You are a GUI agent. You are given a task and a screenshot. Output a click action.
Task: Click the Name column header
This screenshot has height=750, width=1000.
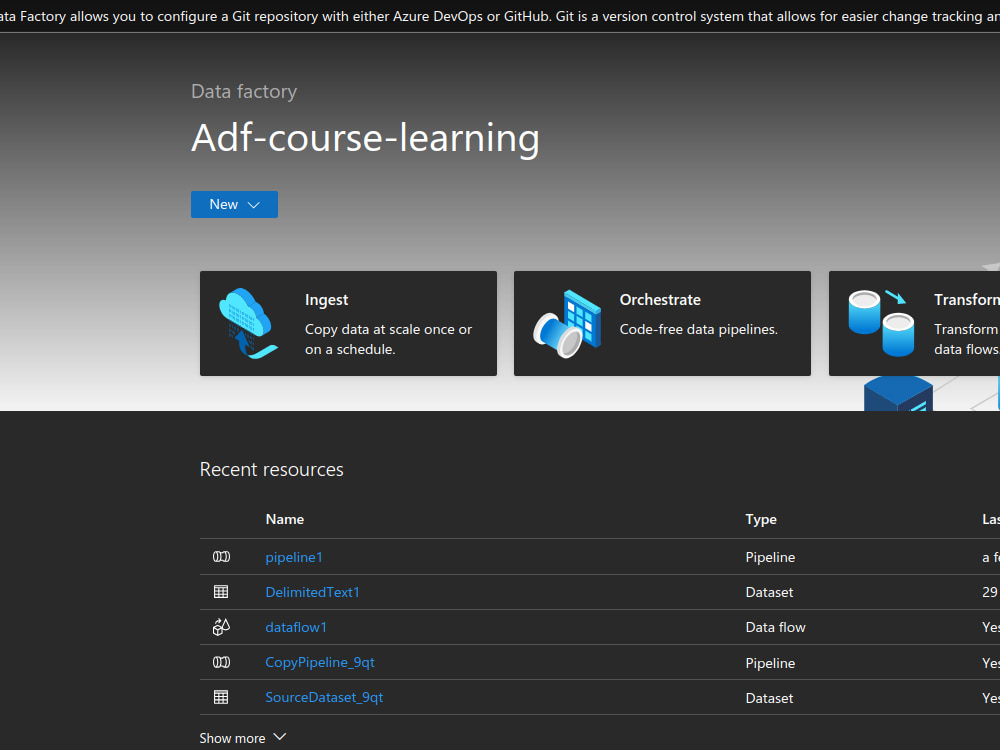pos(284,519)
